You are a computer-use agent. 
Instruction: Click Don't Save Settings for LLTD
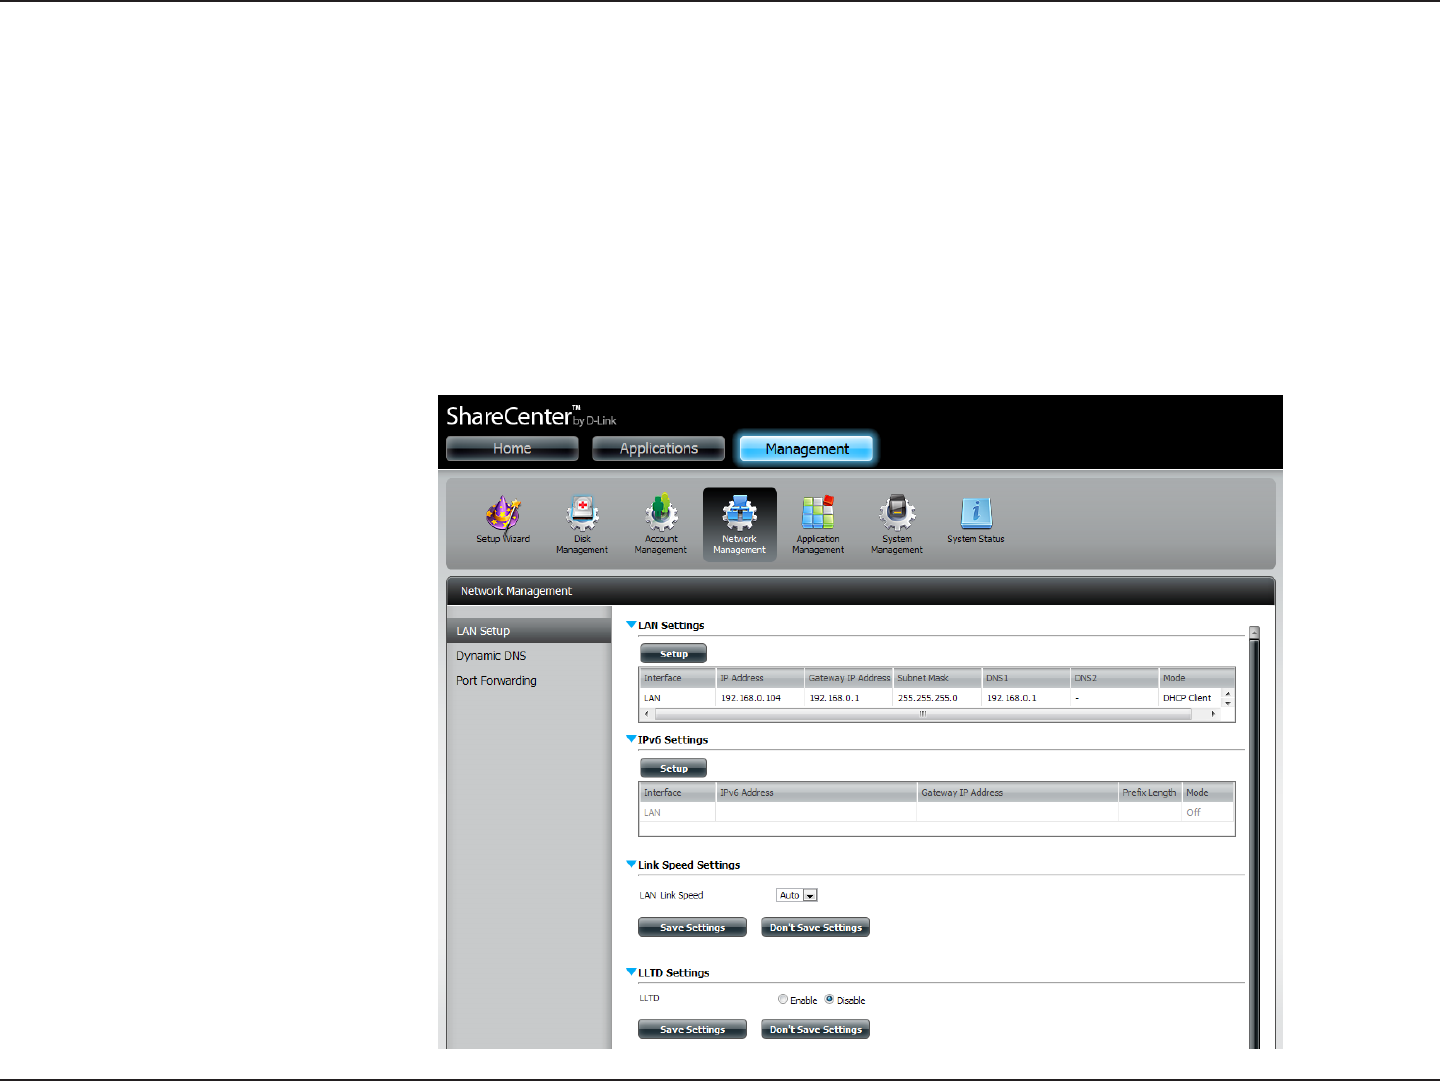tap(815, 1030)
